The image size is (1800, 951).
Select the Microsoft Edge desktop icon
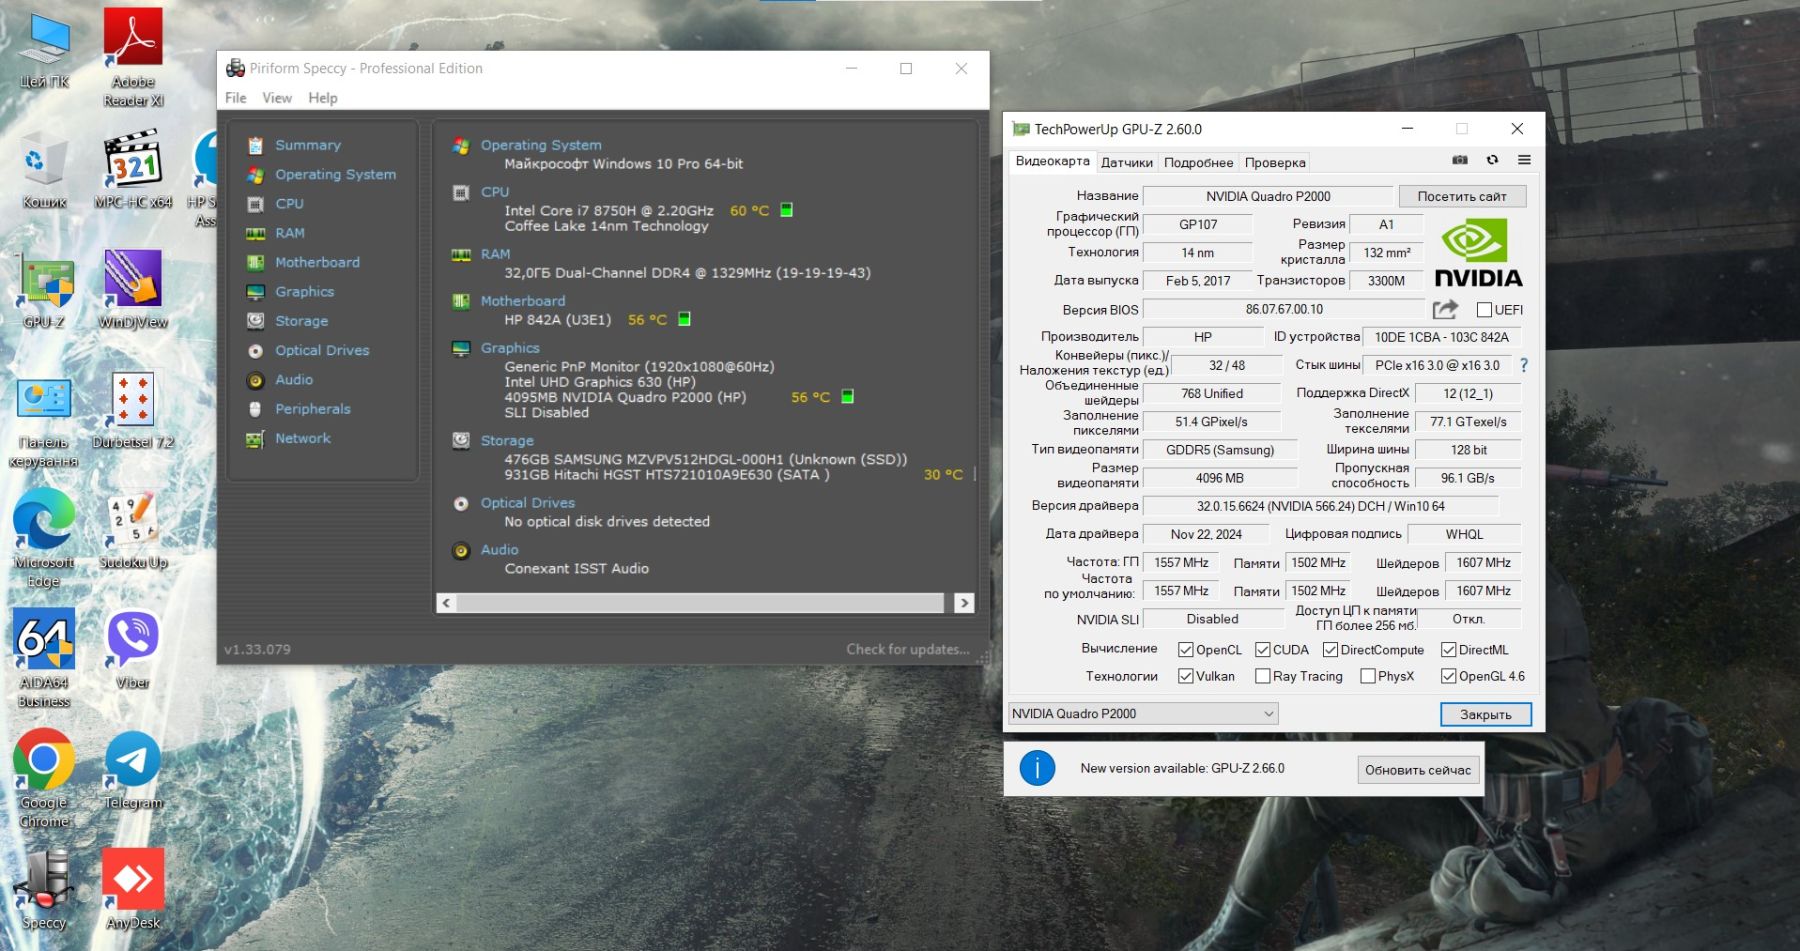(x=44, y=538)
